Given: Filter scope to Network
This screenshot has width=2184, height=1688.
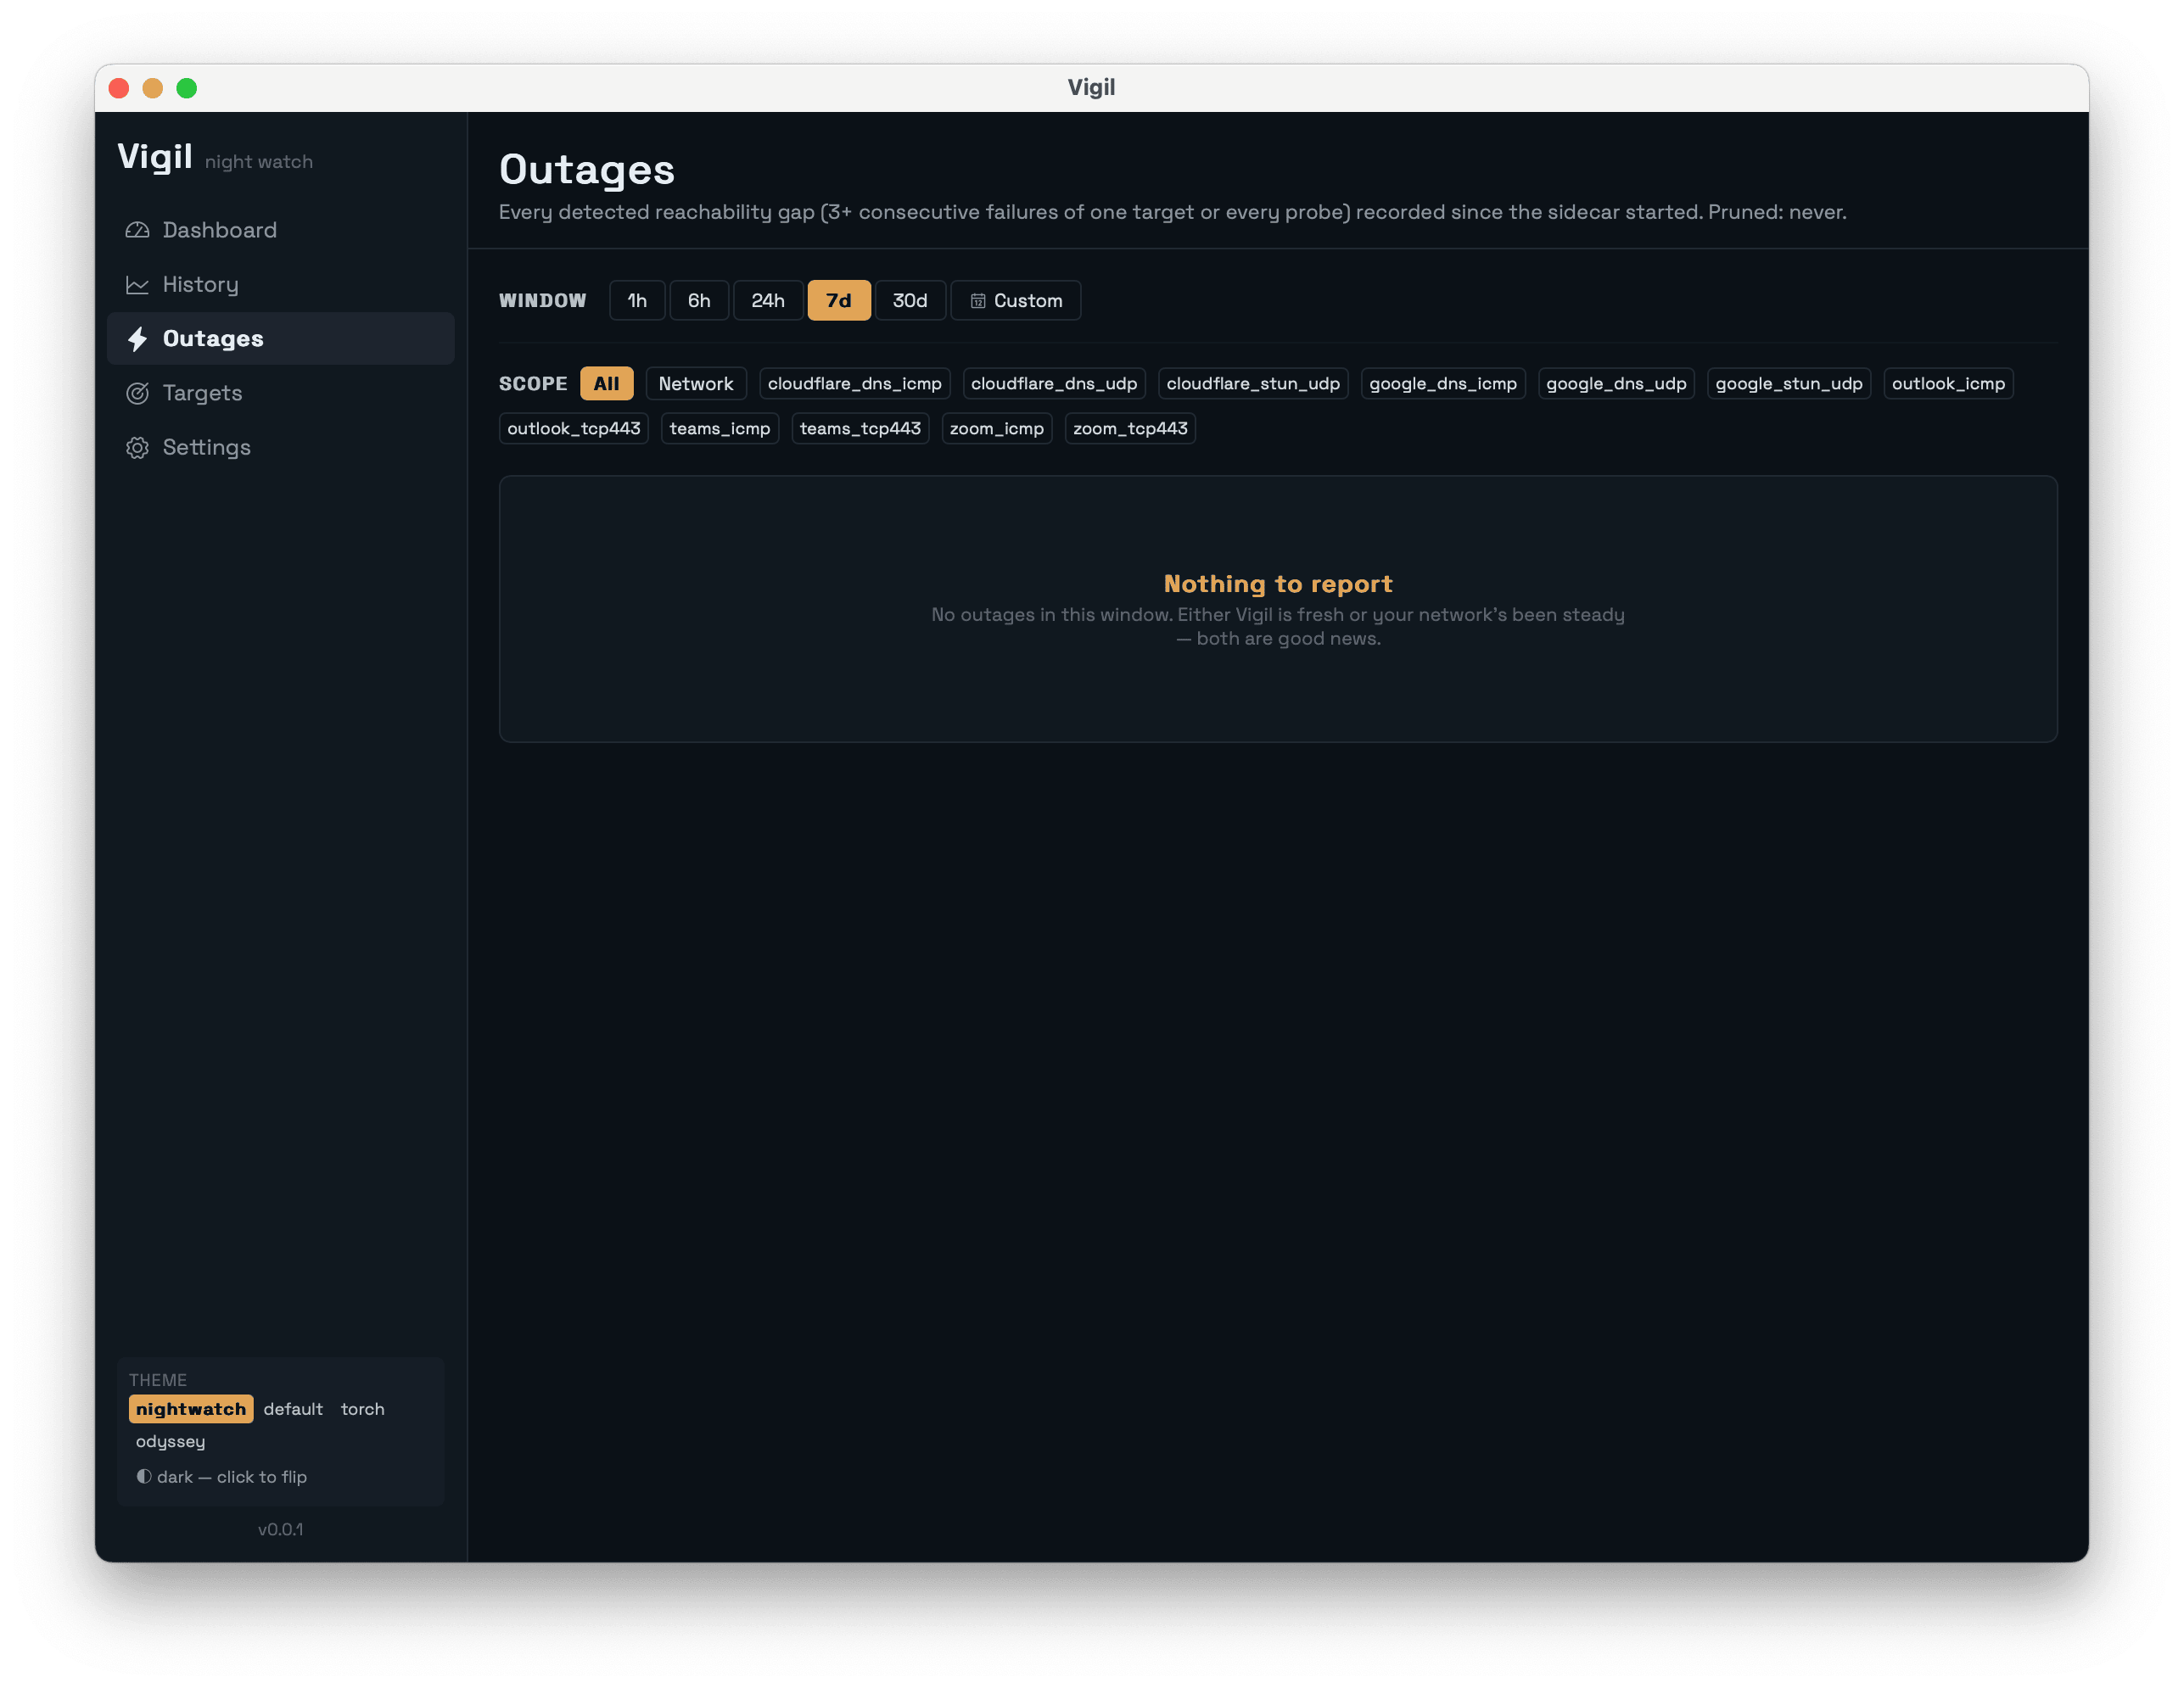Looking at the screenshot, I should [696, 384].
